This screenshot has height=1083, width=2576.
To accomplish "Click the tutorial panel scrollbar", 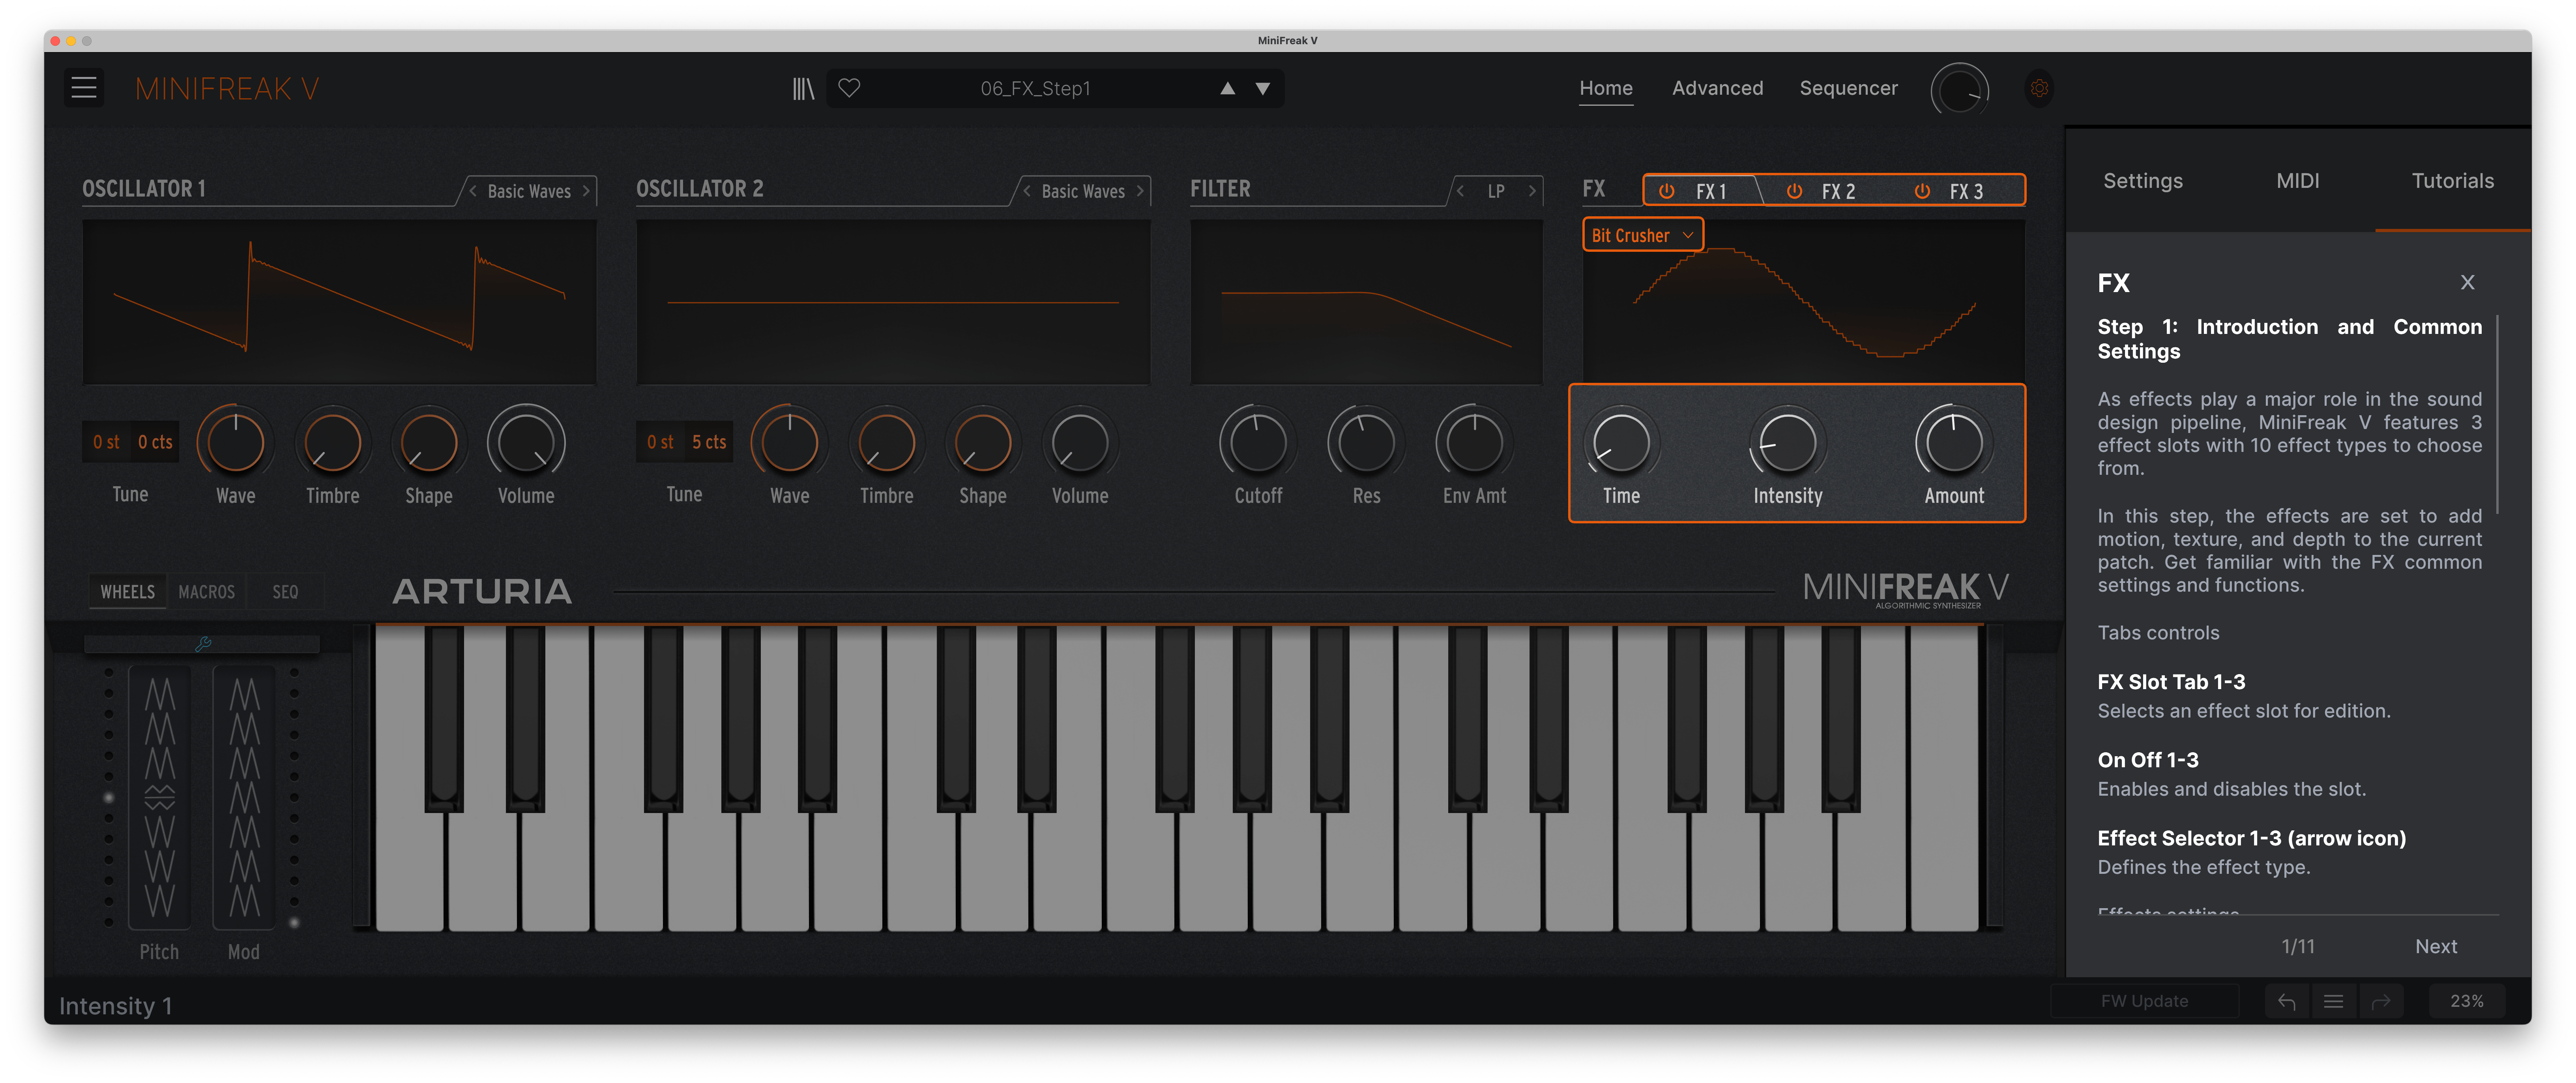I will 2498,415.
